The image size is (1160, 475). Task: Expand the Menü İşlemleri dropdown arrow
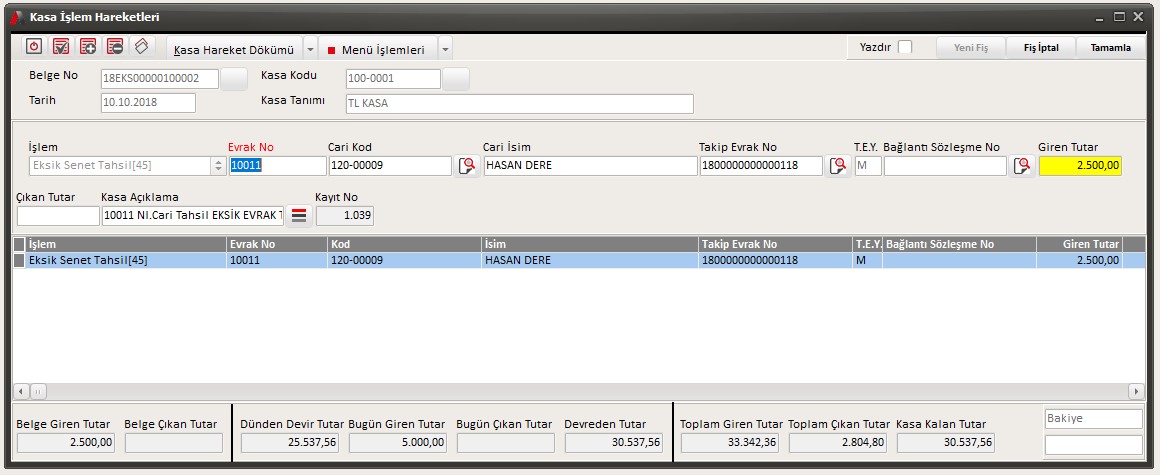pyautogui.click(x=445, y=49)
